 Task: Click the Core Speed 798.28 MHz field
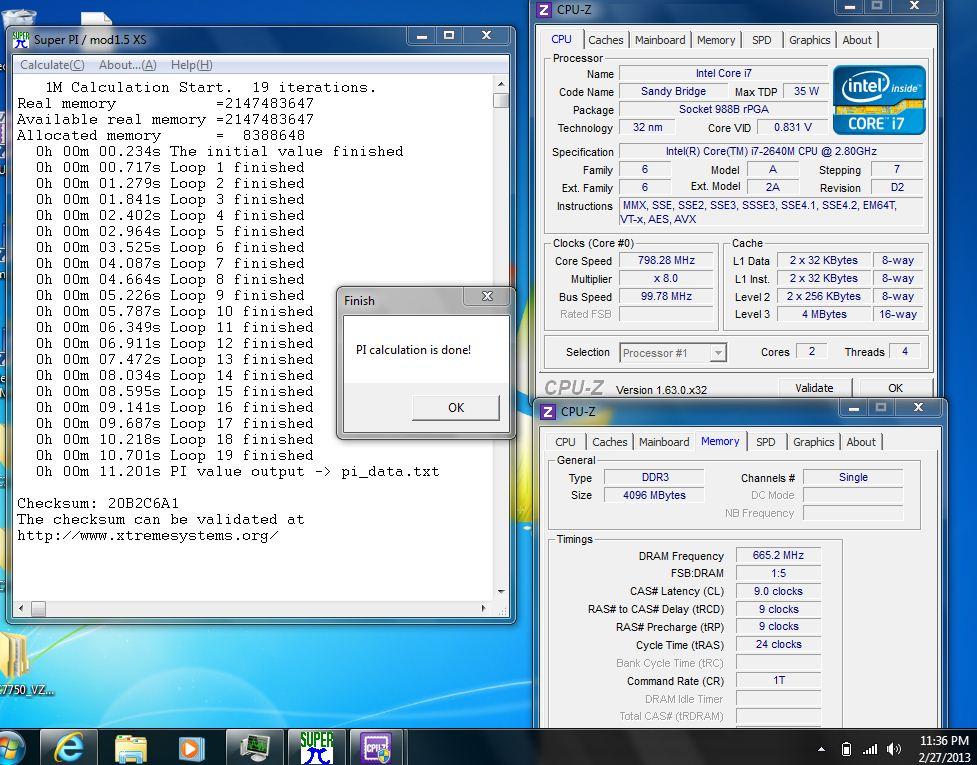(666, 260)
